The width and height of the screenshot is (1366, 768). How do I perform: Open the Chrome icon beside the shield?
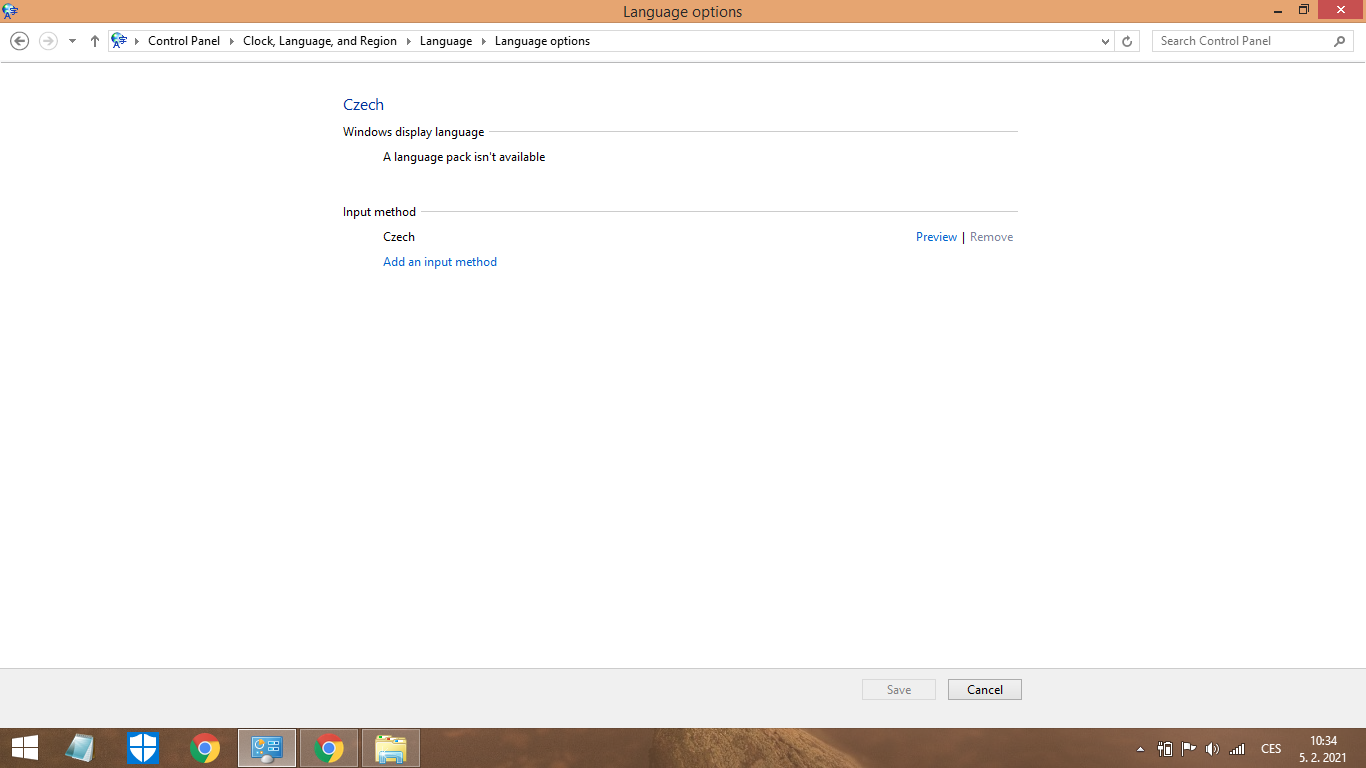(x=205, y=748)
